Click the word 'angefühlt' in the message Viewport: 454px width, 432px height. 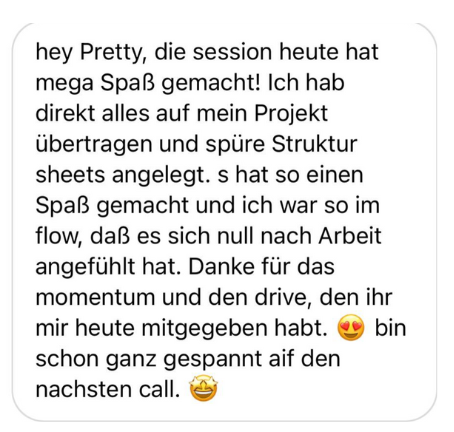point(85,268)
